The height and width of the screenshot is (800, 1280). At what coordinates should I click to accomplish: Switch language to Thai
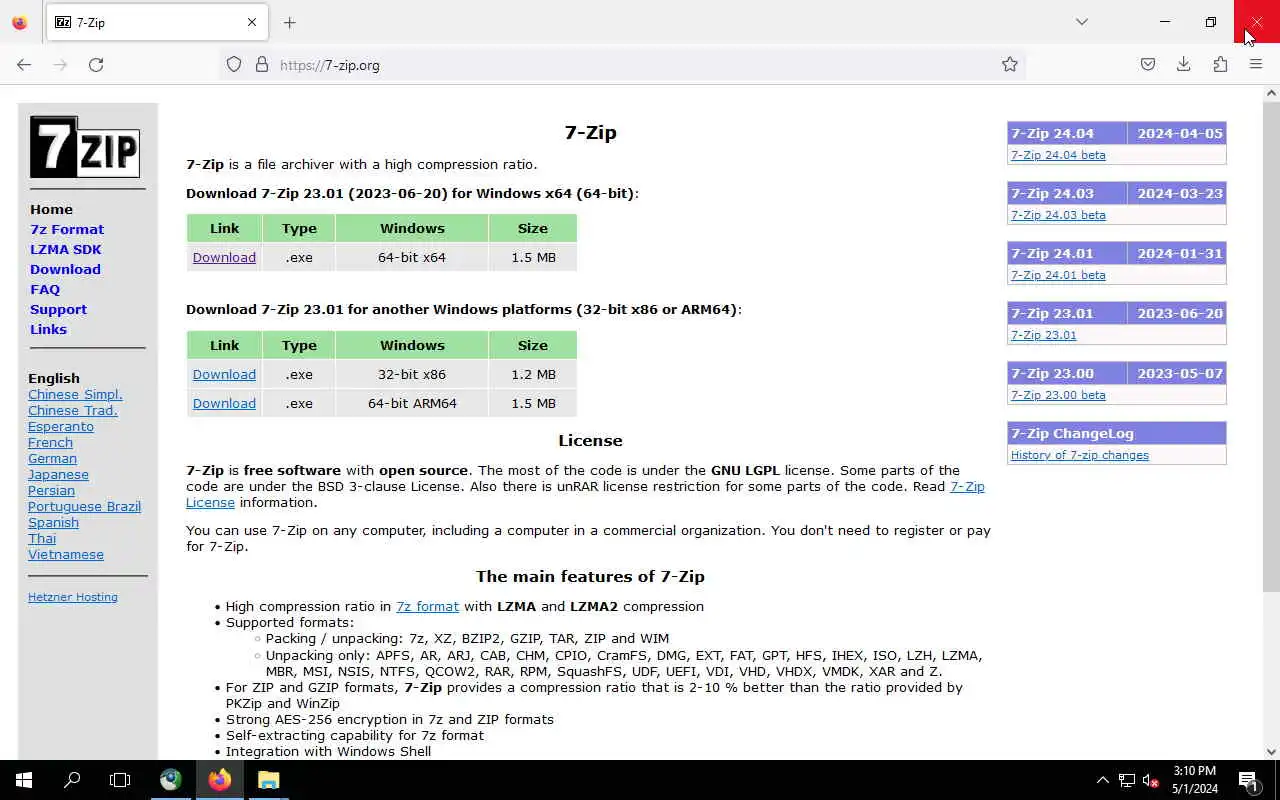click(42, 538)
